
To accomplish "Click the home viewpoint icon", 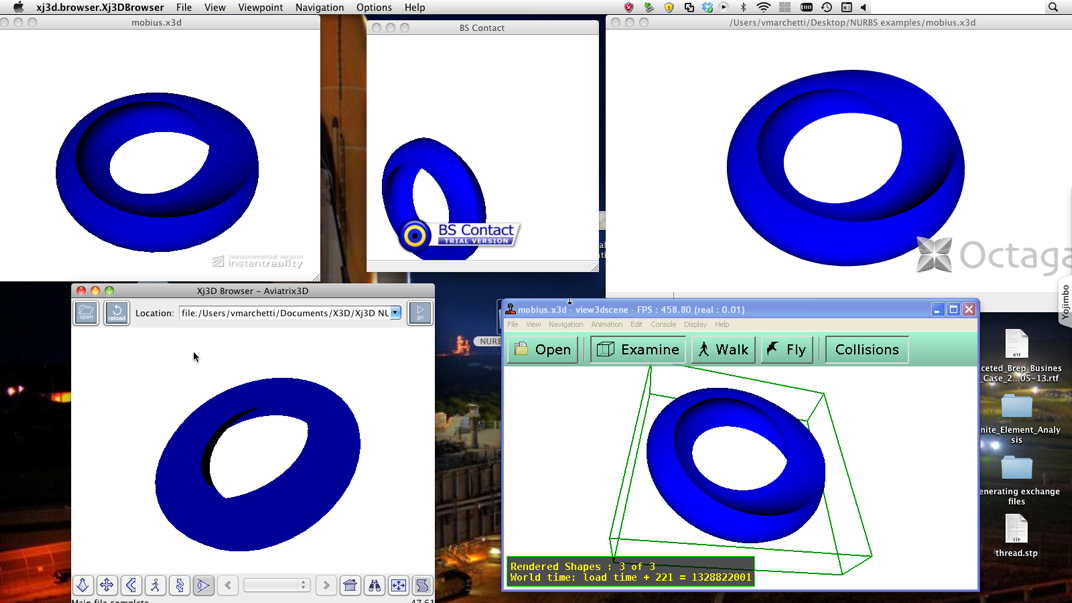I will tap(350, 585).
